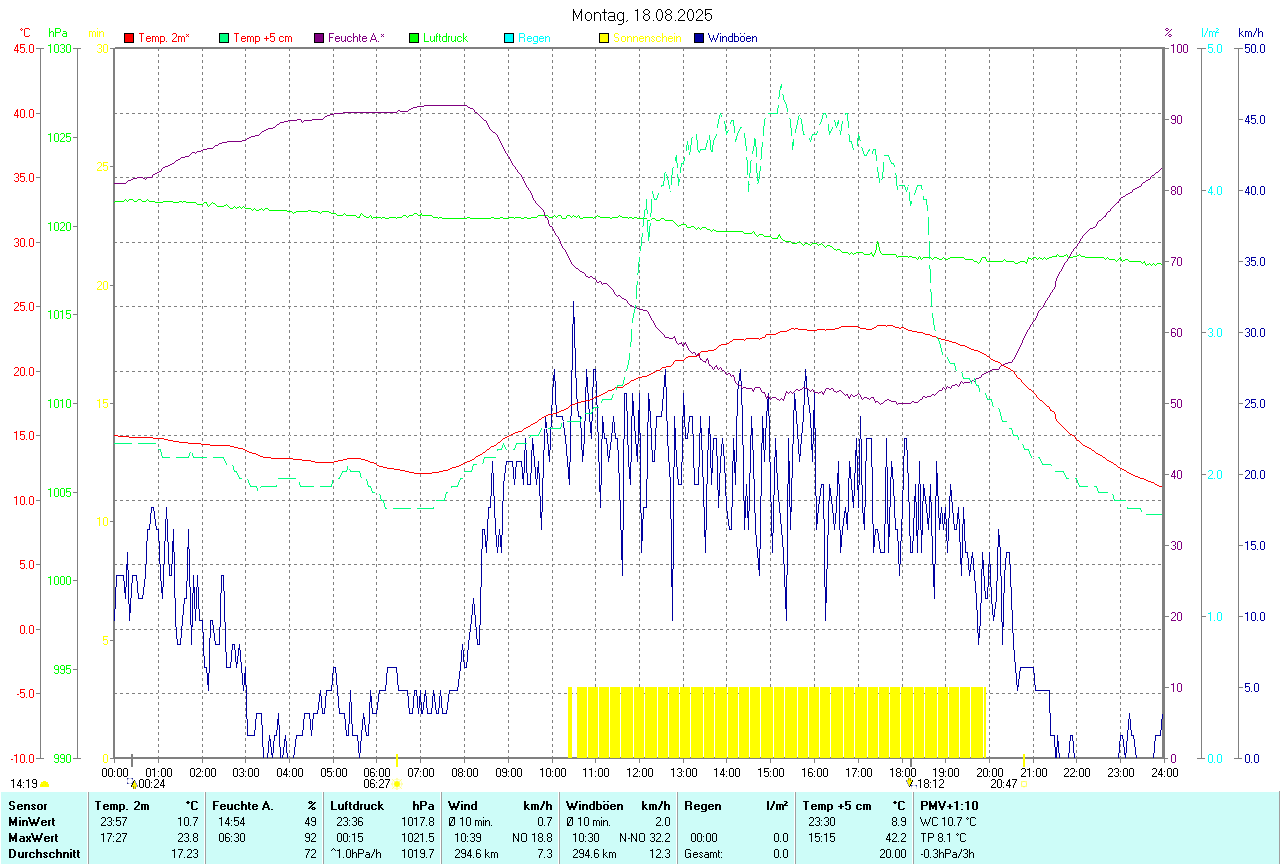
Task: Click the PMV+1:10 header in table
Action: click(x=949, y=805)
